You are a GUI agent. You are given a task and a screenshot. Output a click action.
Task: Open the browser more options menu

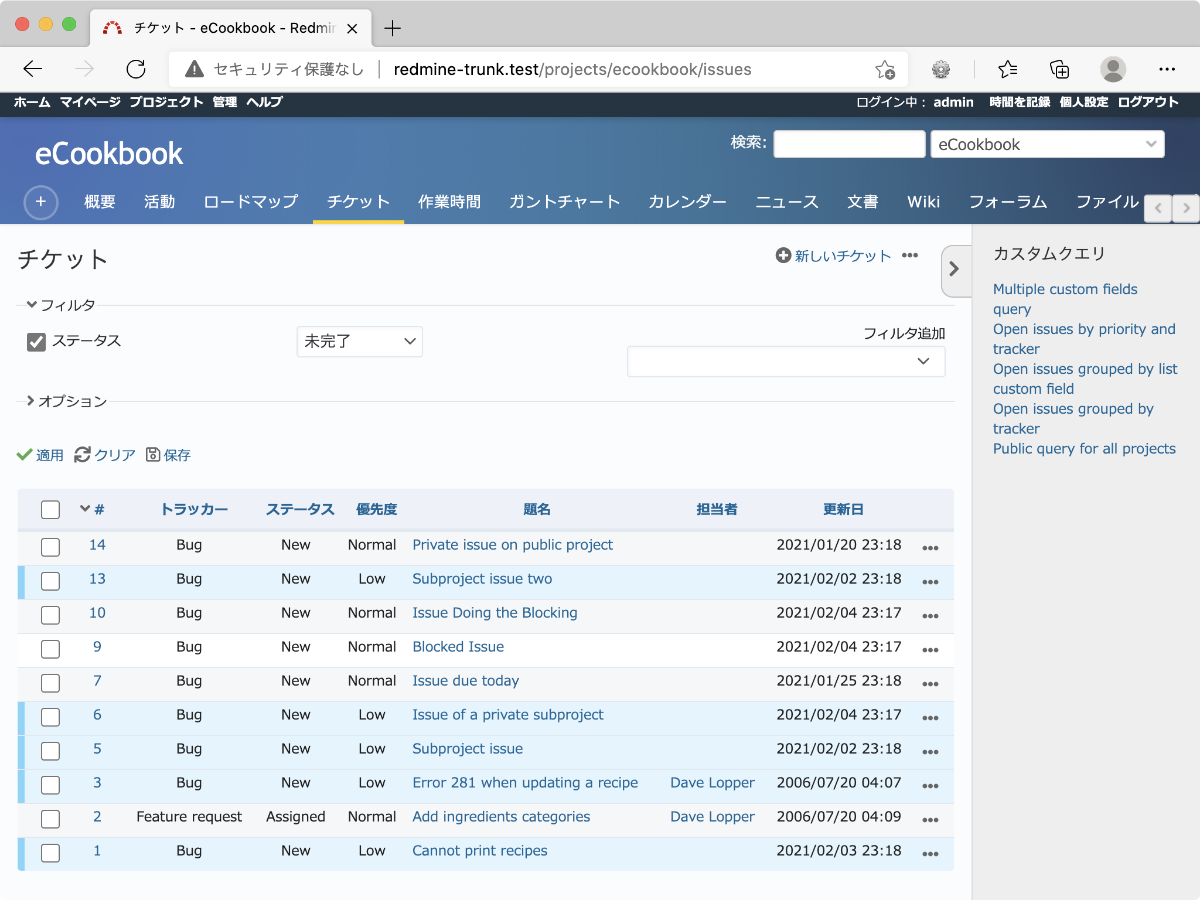[x=1167, y=69]
